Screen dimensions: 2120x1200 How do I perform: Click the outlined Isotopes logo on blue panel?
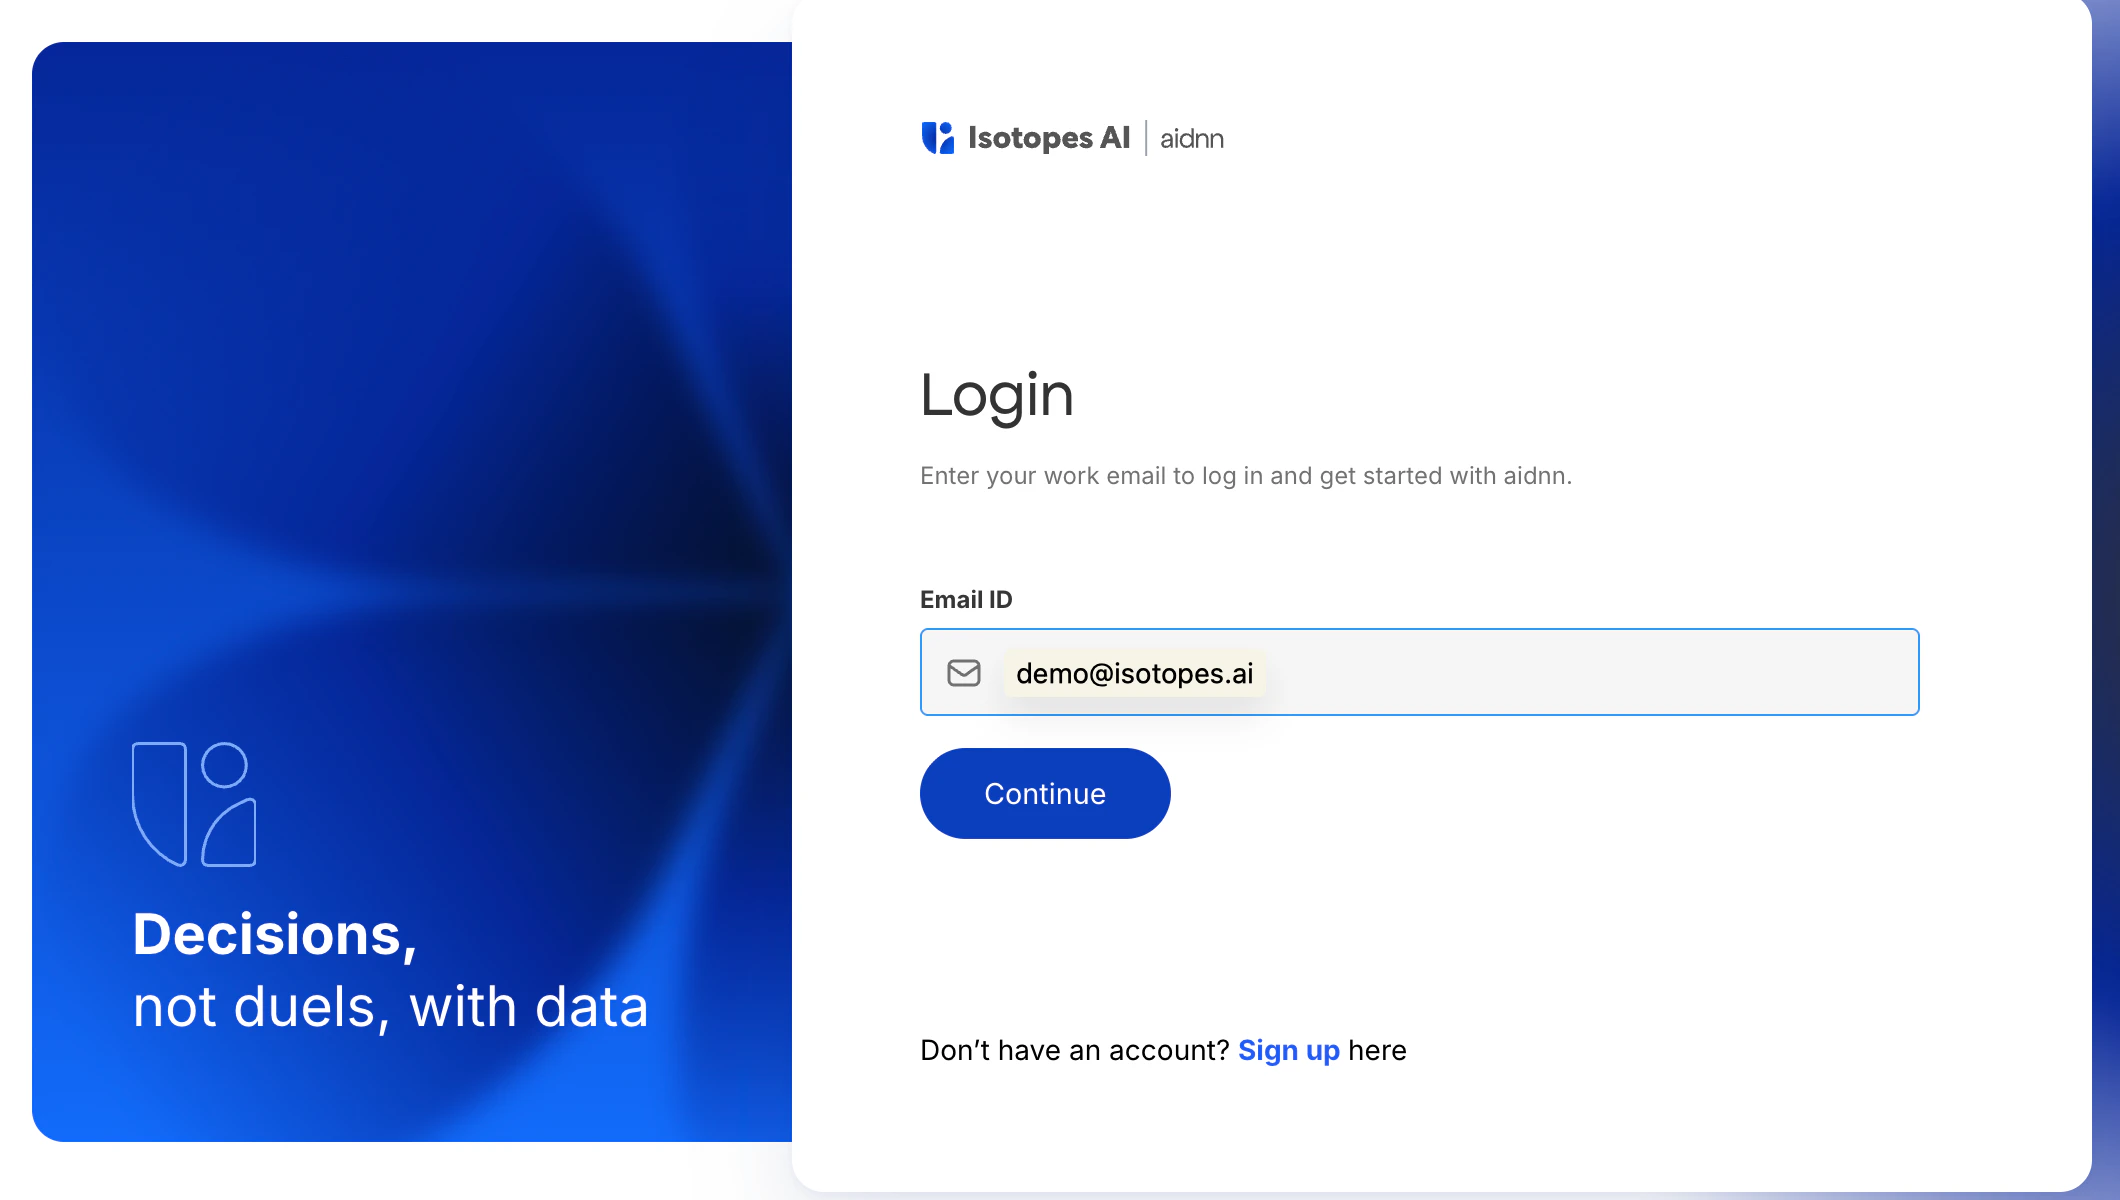click(194, 804)
